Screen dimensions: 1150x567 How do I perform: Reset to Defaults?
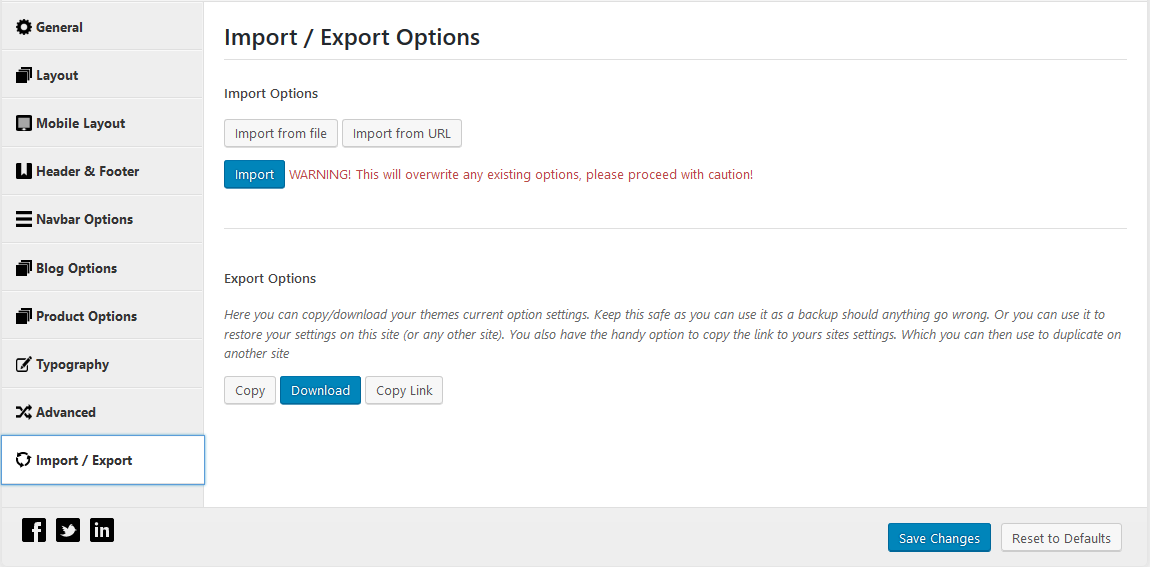pos(1061,538)
